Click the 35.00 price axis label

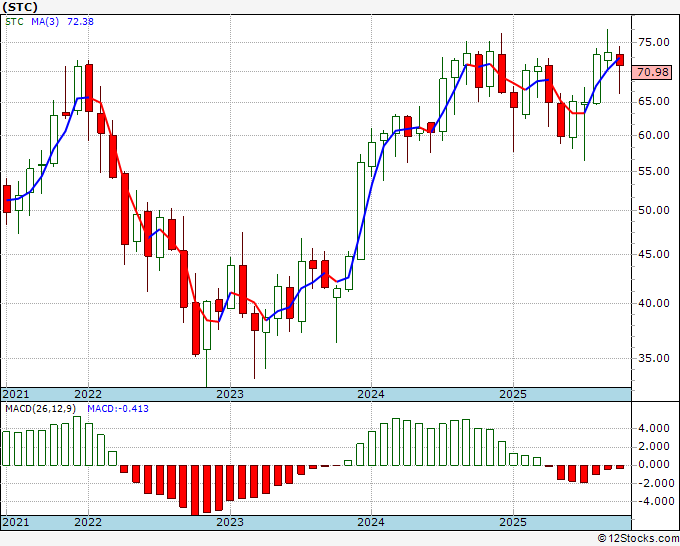point(654,358)
